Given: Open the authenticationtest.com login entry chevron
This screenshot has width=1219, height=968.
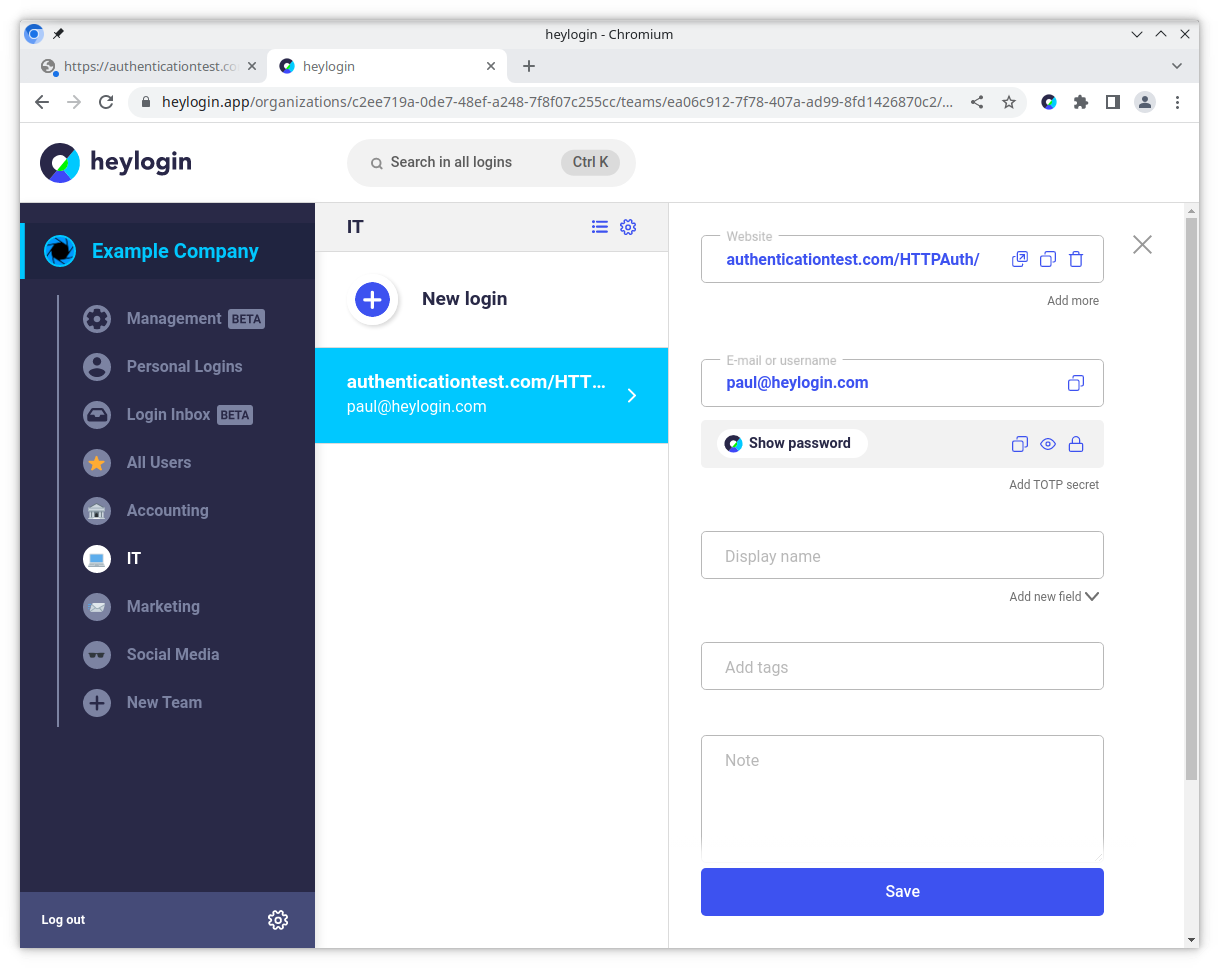Looking at the screenshot, I should [632, 396].
